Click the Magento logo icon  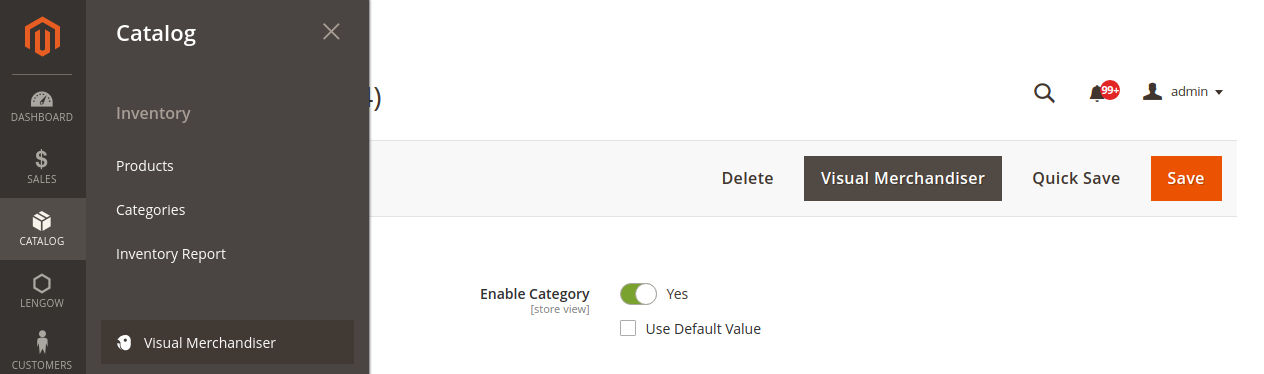pos(42,38)
